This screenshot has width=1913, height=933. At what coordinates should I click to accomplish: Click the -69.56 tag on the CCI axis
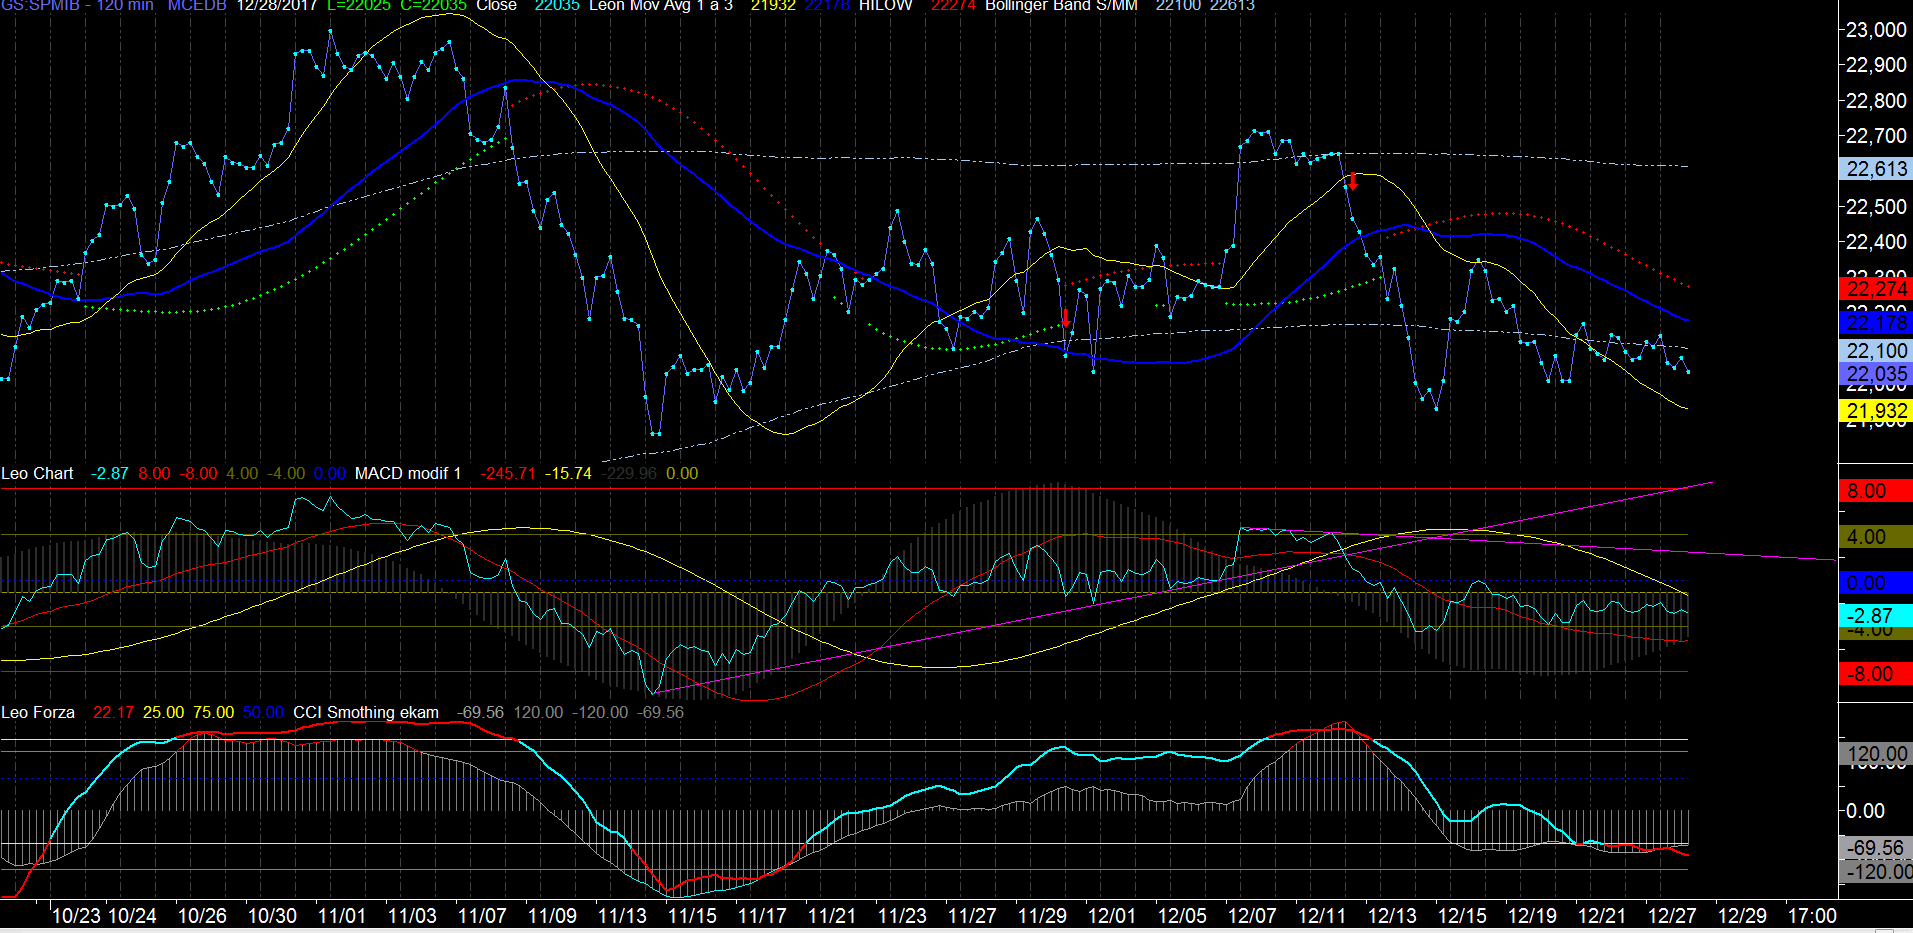1876,848
